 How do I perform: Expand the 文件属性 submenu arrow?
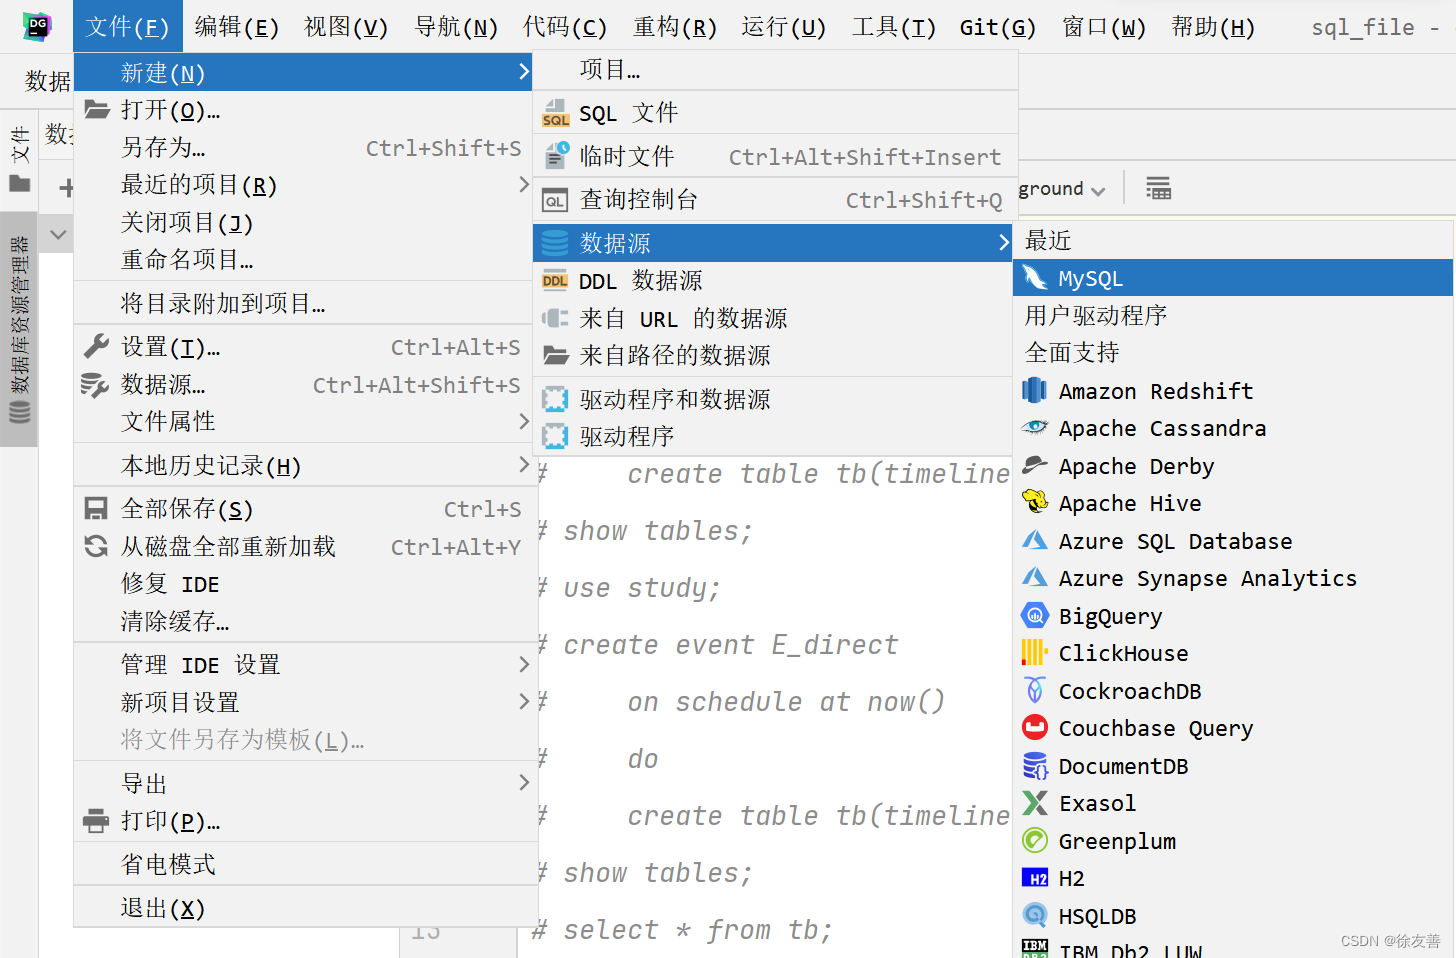[523, 421]
